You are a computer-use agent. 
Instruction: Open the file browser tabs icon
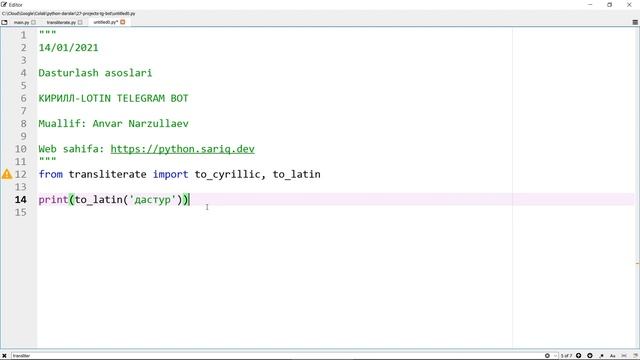click(4, 22)
